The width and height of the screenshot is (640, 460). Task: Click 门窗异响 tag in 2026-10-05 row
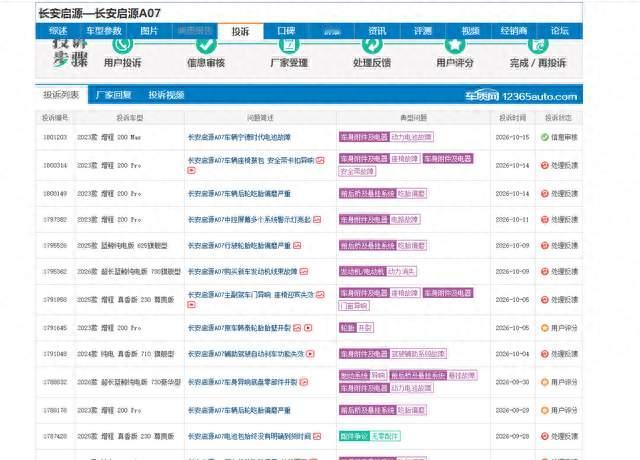coord(354,306)
